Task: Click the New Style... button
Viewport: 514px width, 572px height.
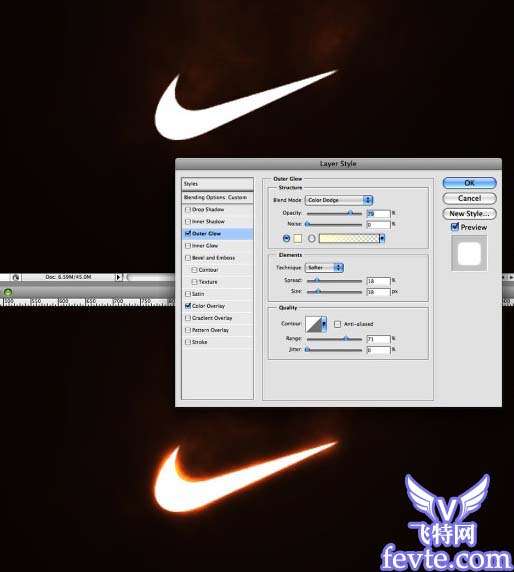Action: coord(469,213)
